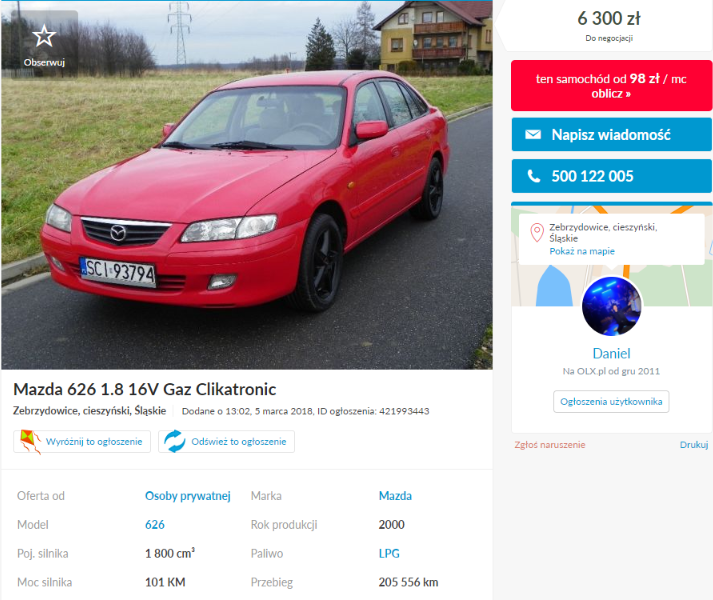Click the map location pin icon
713x600 pixels.
pos(537,232)
